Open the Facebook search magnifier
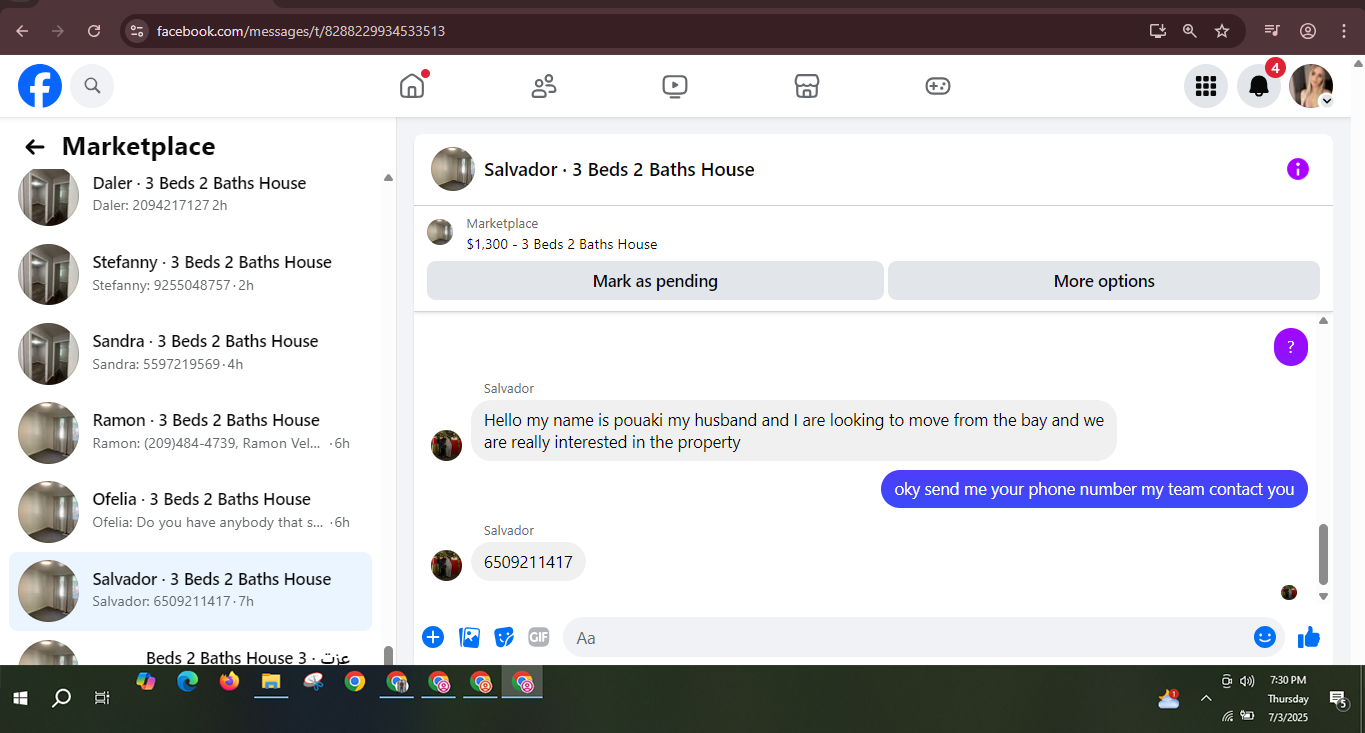This screenshot has height=733, width=1365. (92, 86)
